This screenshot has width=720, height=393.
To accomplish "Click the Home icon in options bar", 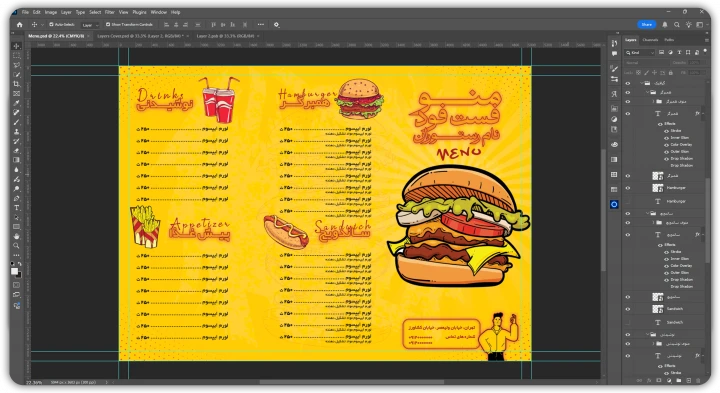I will point(19,25).
